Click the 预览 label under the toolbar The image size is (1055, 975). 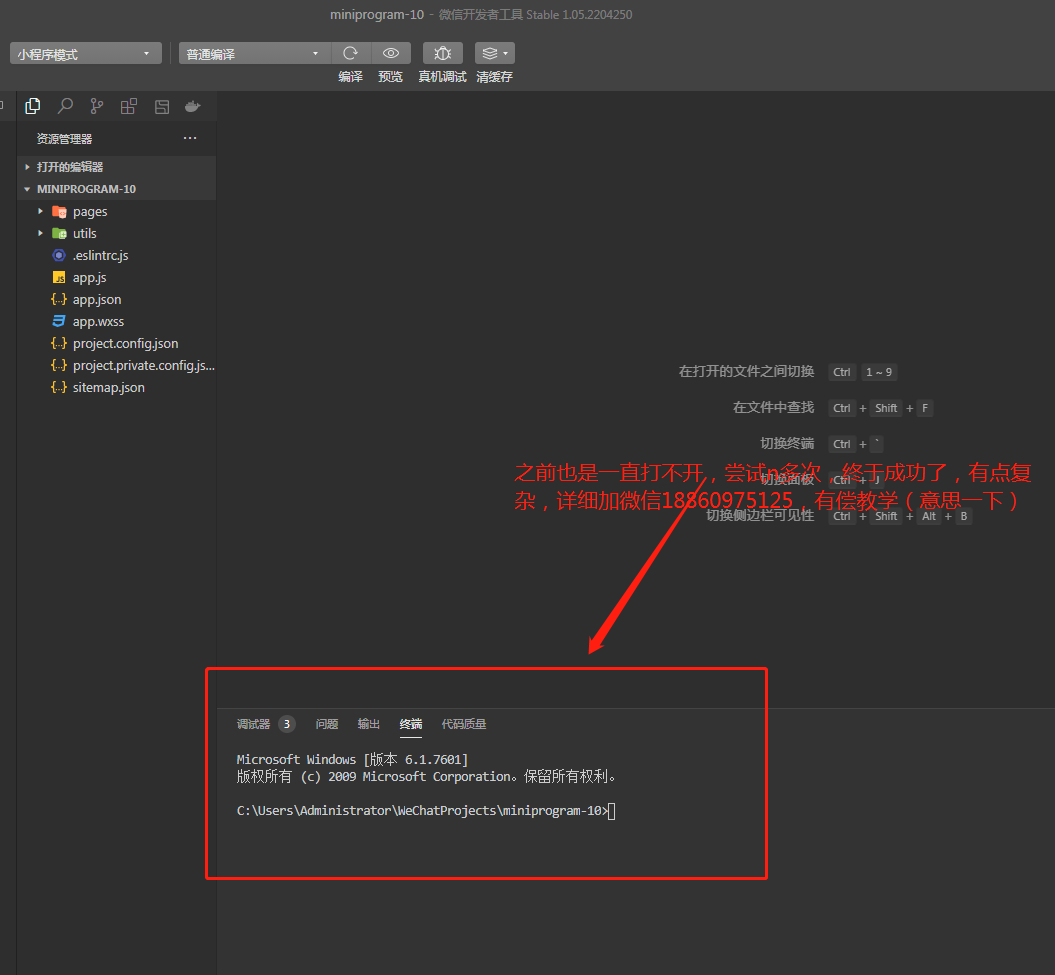pos(390,77)
